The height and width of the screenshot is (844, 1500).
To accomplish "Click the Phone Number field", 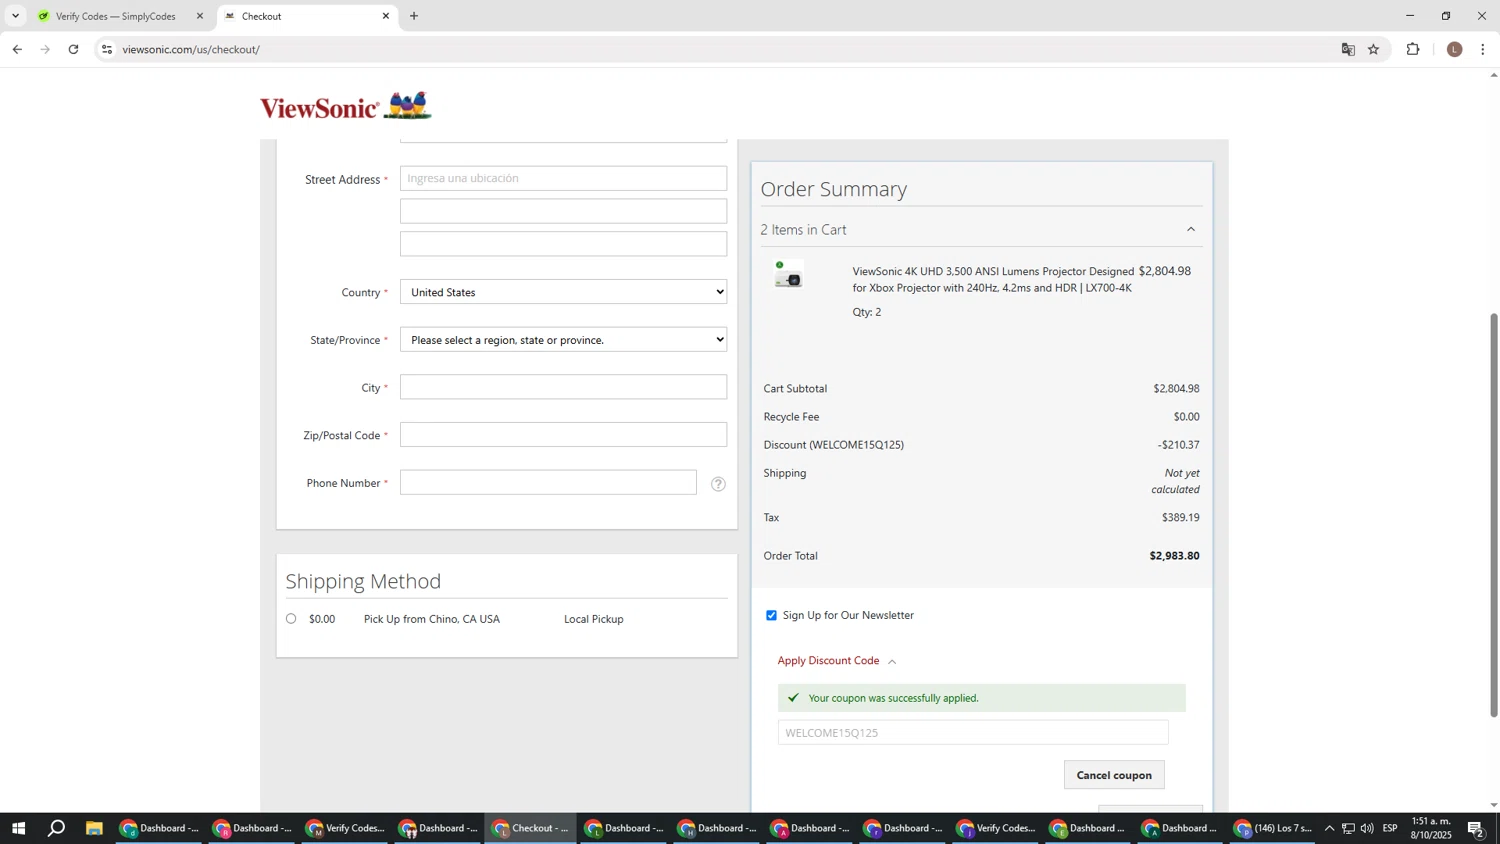I will (548, 483).
